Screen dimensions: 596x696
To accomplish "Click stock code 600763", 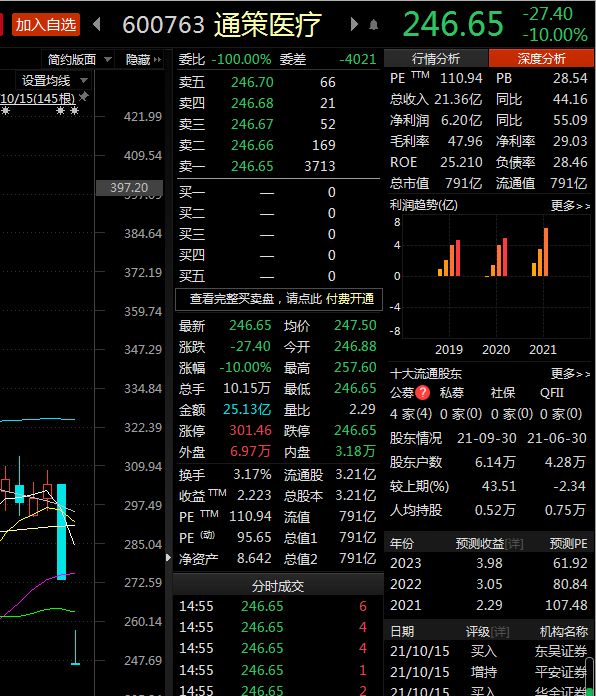I will pos(163,24).
